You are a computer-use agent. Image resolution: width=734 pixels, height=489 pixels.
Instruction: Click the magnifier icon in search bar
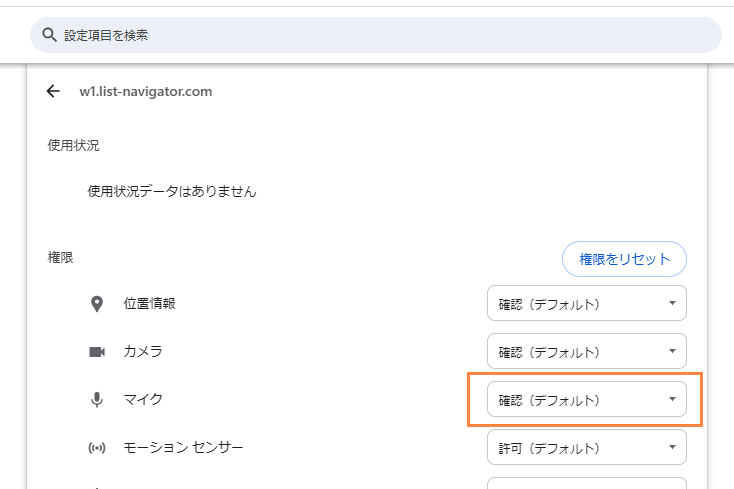coord(49,35)
